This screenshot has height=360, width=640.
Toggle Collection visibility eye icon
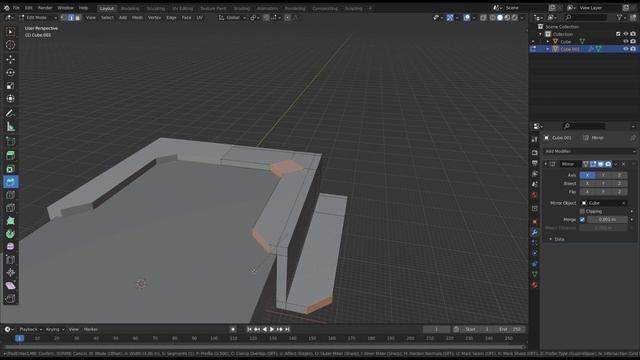click(x=626, y=34)
